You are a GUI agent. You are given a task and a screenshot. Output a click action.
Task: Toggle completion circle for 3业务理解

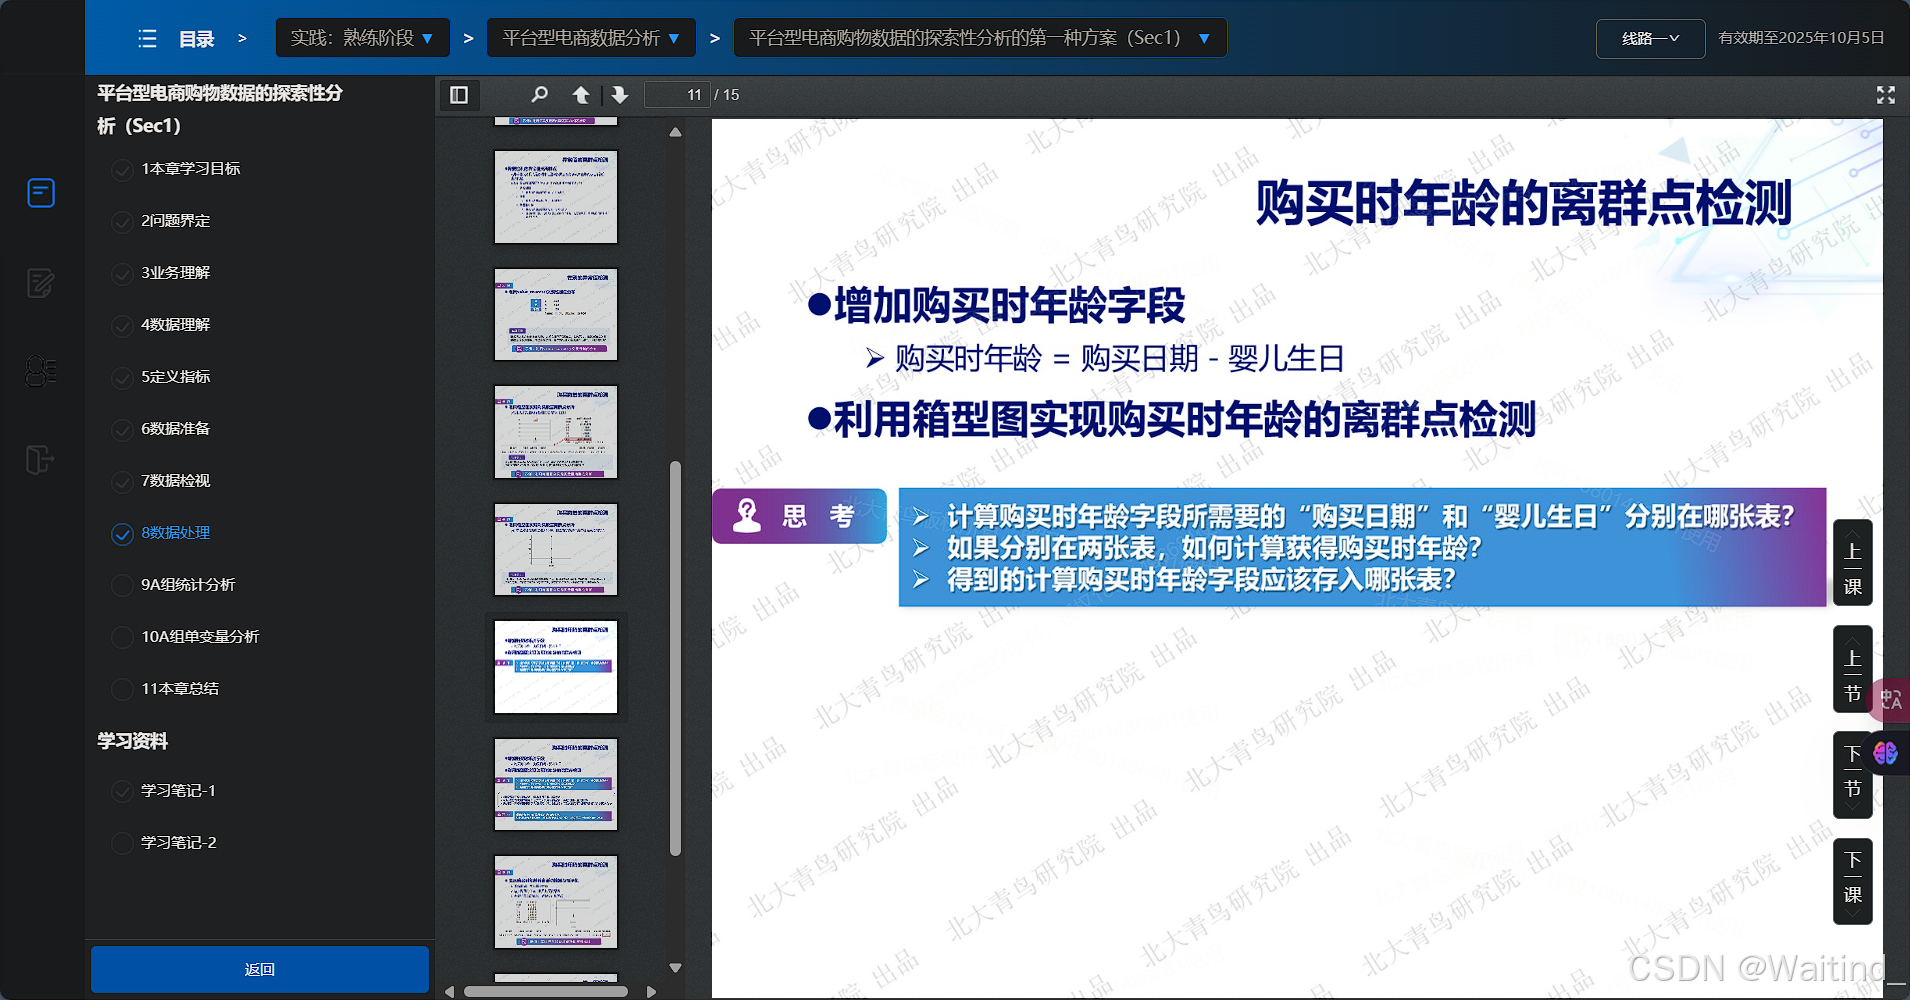coord(122,274)
